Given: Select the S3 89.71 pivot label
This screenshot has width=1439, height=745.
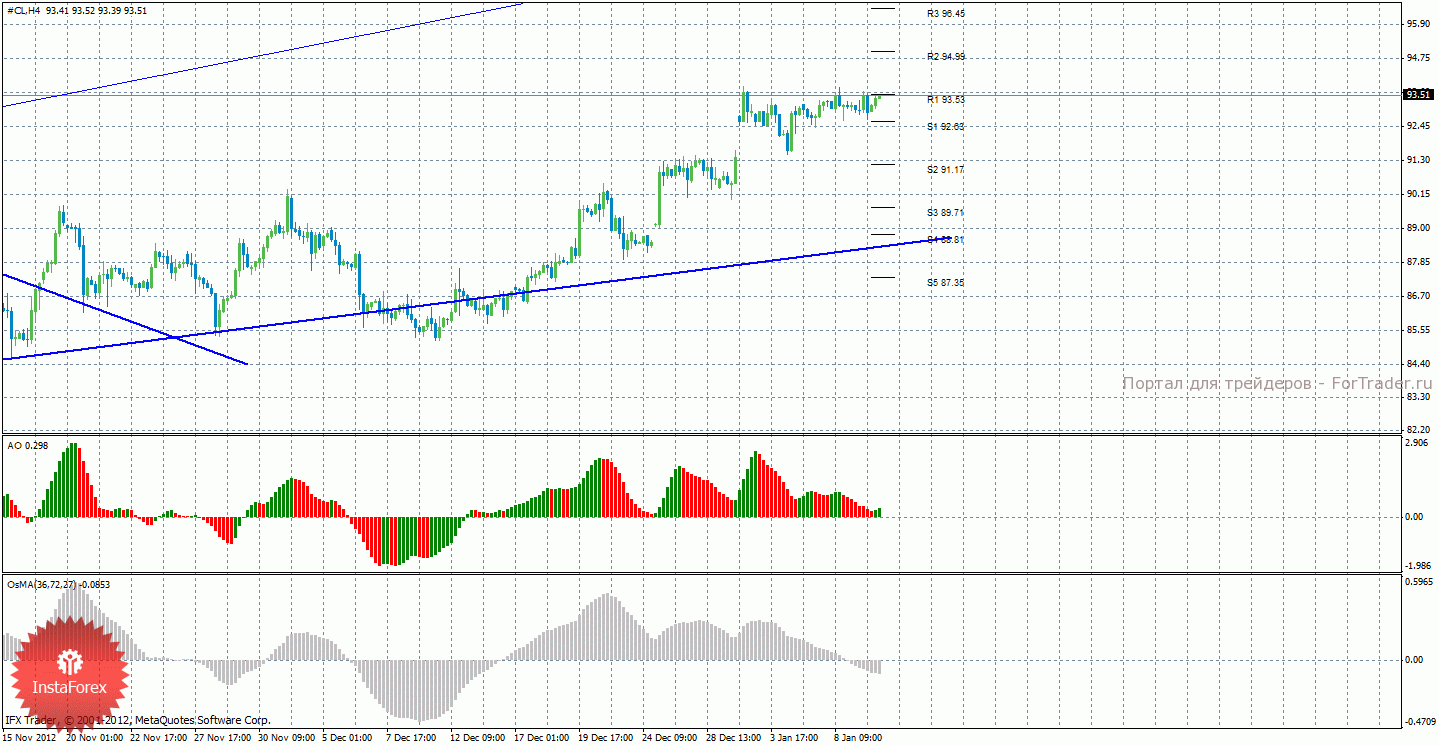Looking at the screenshot, I should pos(946,213).
